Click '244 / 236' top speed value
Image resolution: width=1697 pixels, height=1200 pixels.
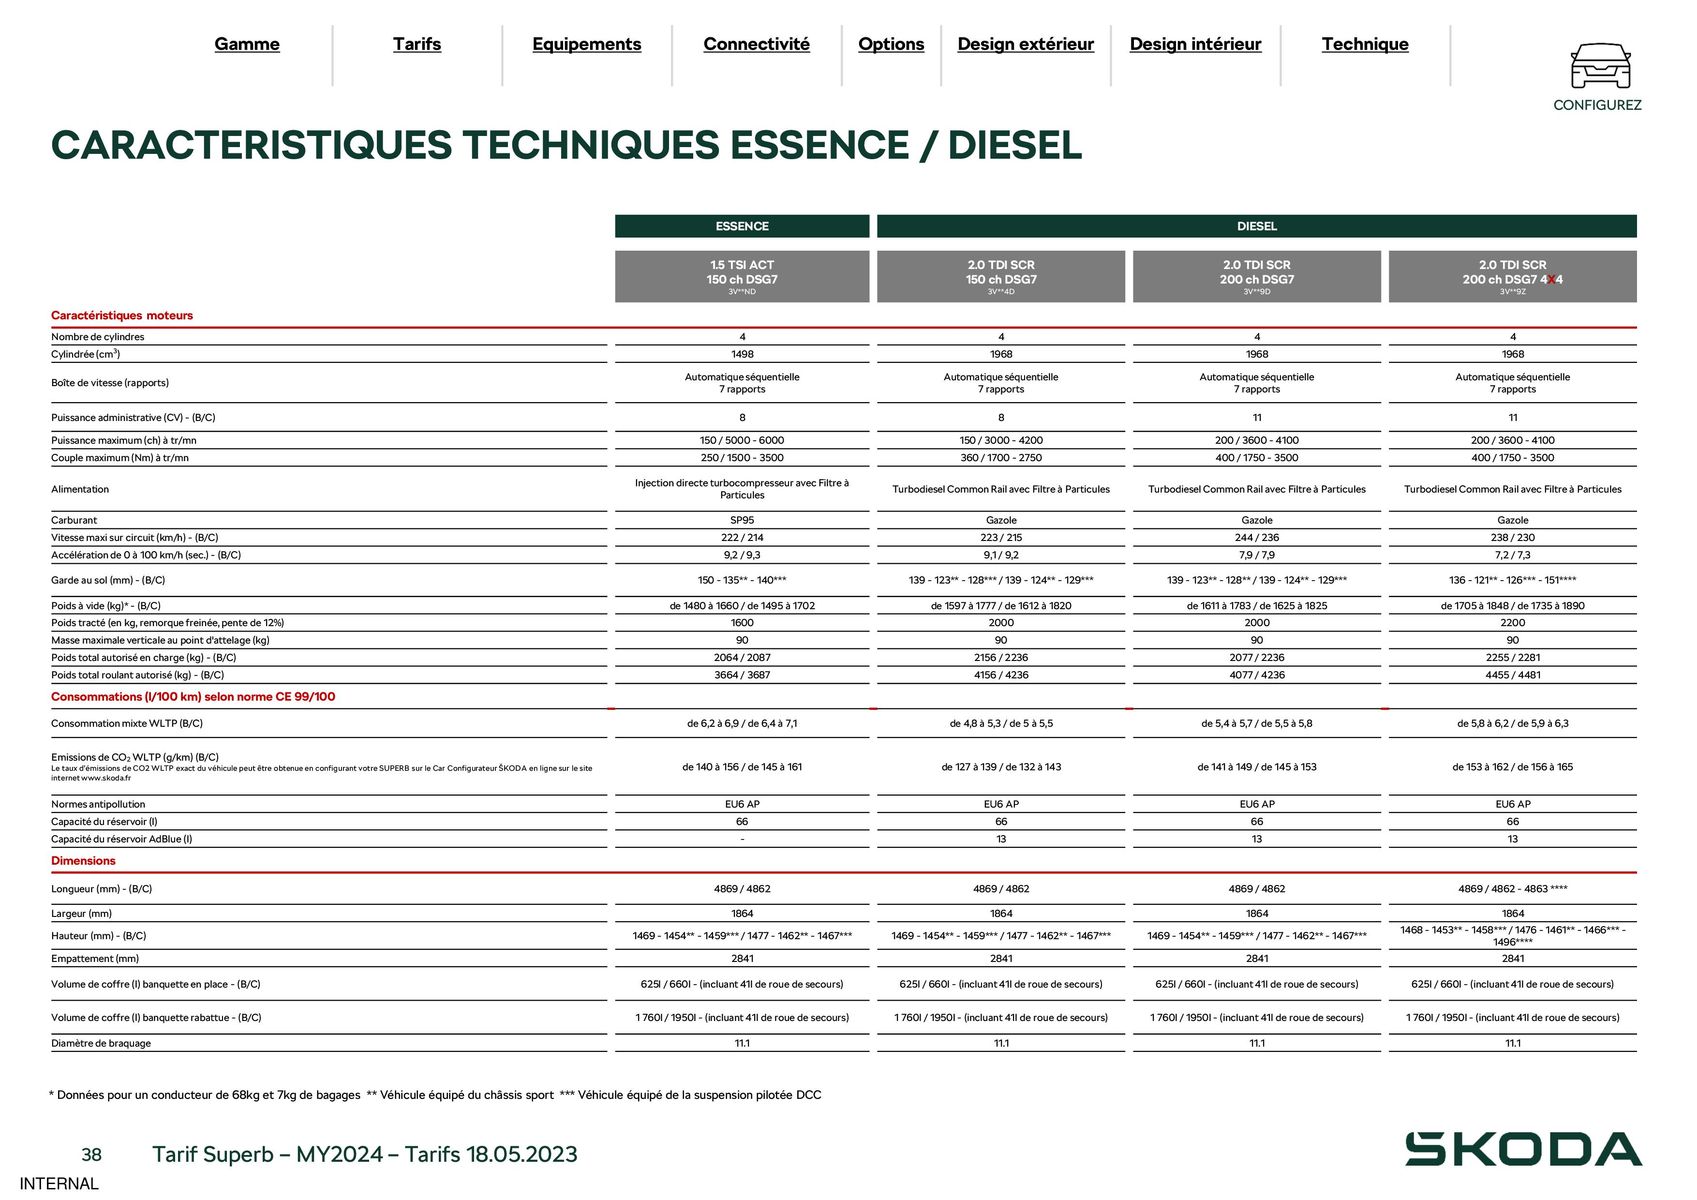click(1257, 538)
